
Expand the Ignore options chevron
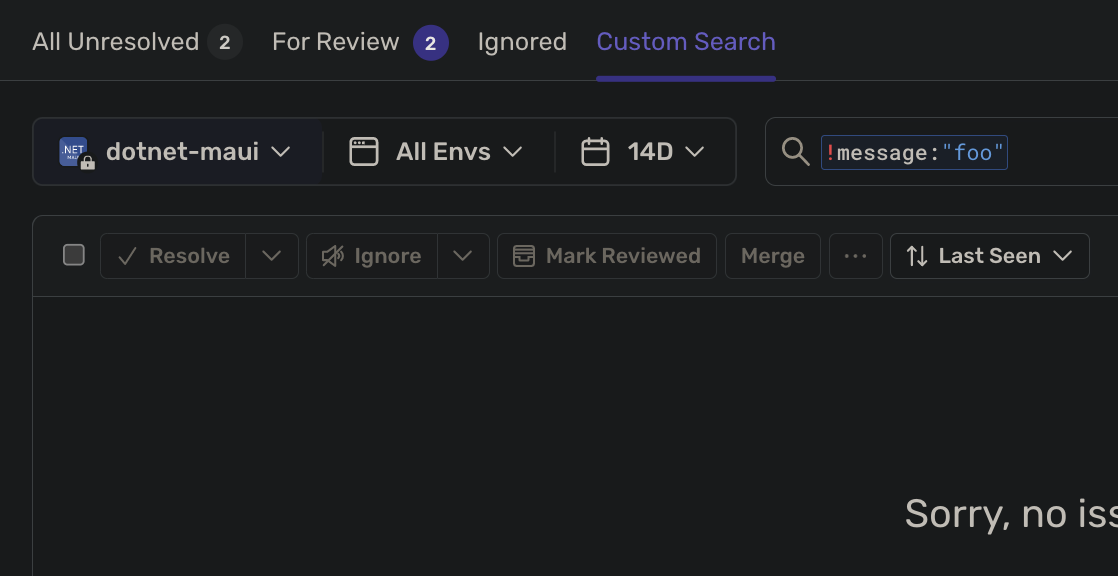(463, 255)
